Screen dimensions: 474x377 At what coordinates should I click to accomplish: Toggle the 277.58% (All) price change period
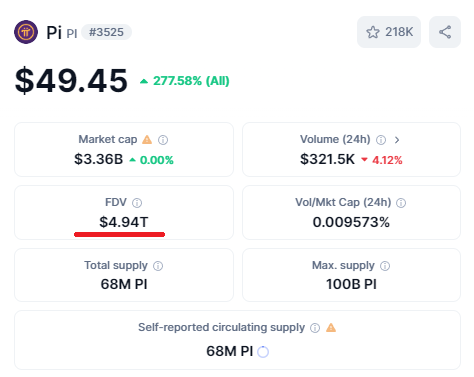[x=185, y=81]
